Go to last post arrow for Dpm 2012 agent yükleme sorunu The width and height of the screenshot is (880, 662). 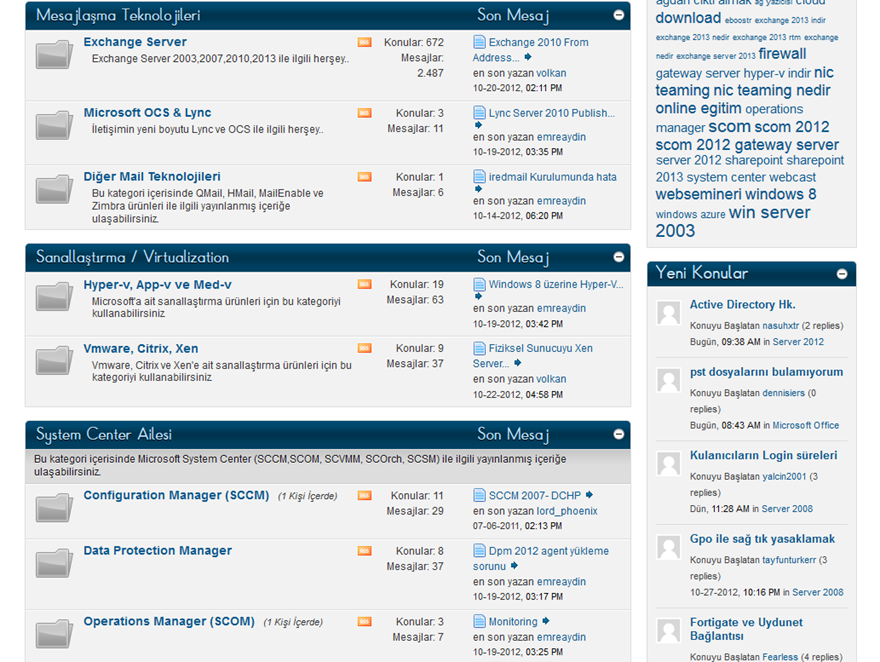(x=514, y=566)
